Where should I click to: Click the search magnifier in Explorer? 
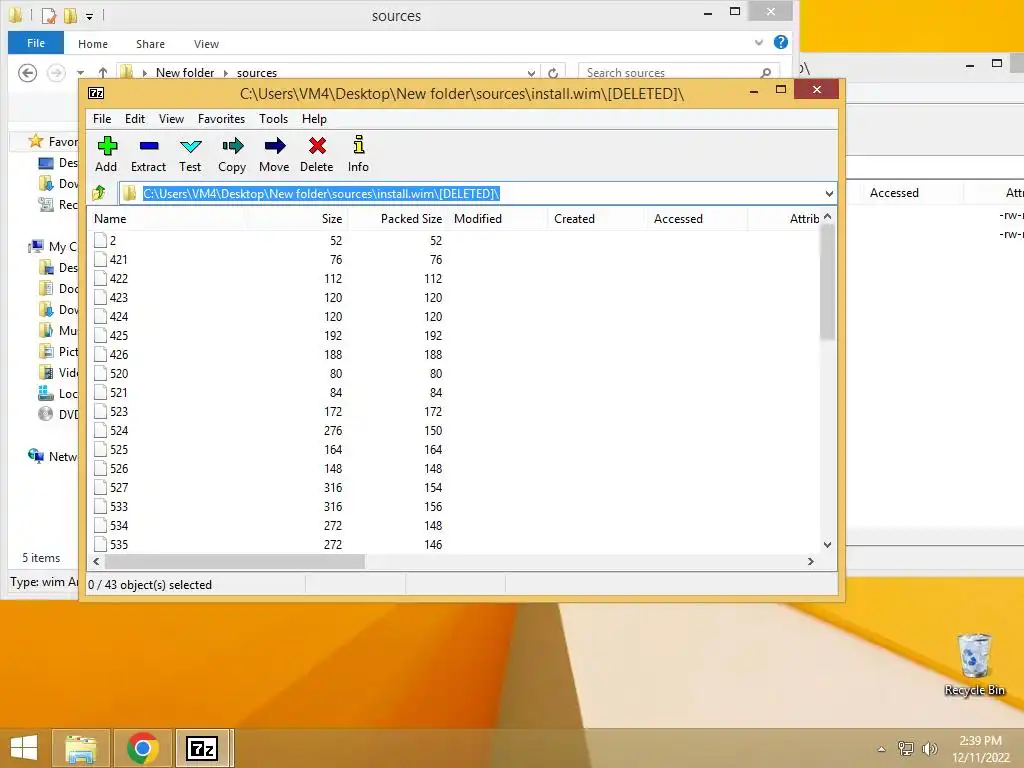point(765,72)
